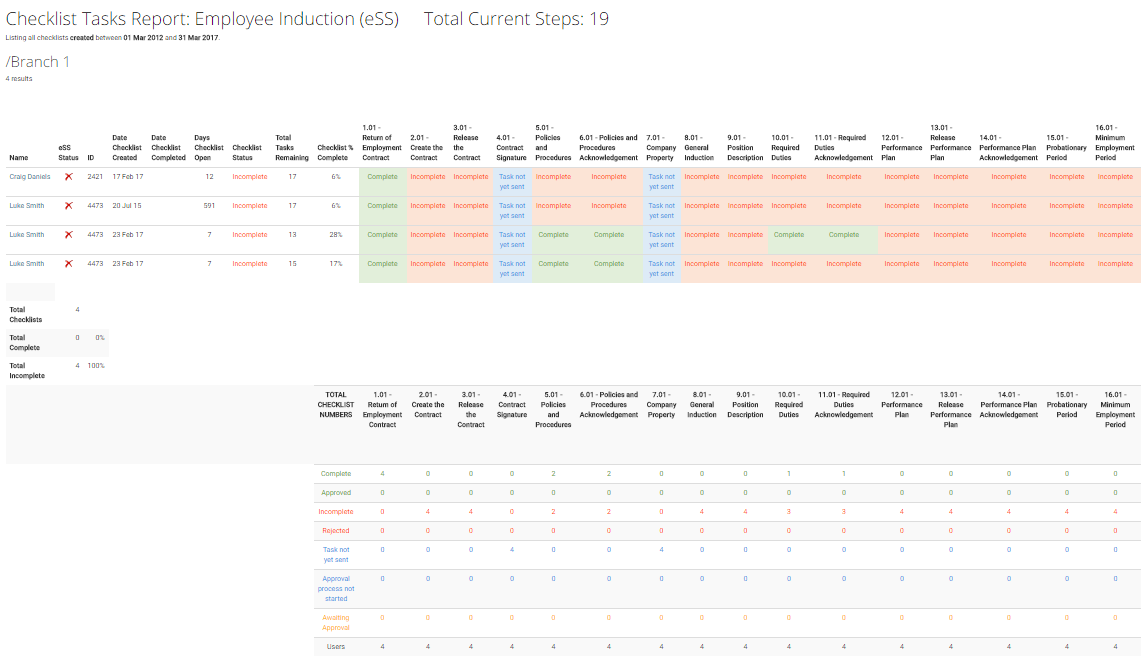Viewport: 1141px width, 669px height.
Task: Click tasks remaining value 15
Action: [293, 264]
